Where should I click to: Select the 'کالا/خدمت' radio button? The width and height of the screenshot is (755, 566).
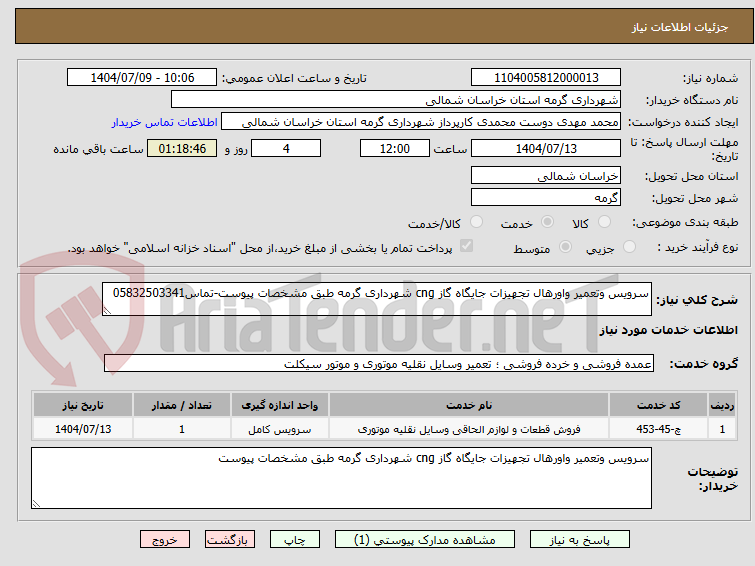476,222
